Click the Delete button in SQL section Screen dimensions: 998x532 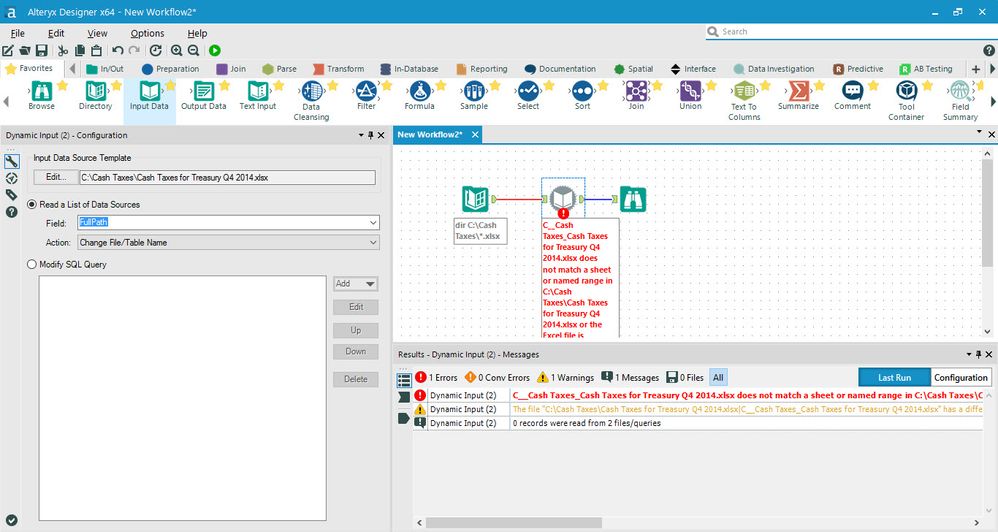tap(356, 379)
